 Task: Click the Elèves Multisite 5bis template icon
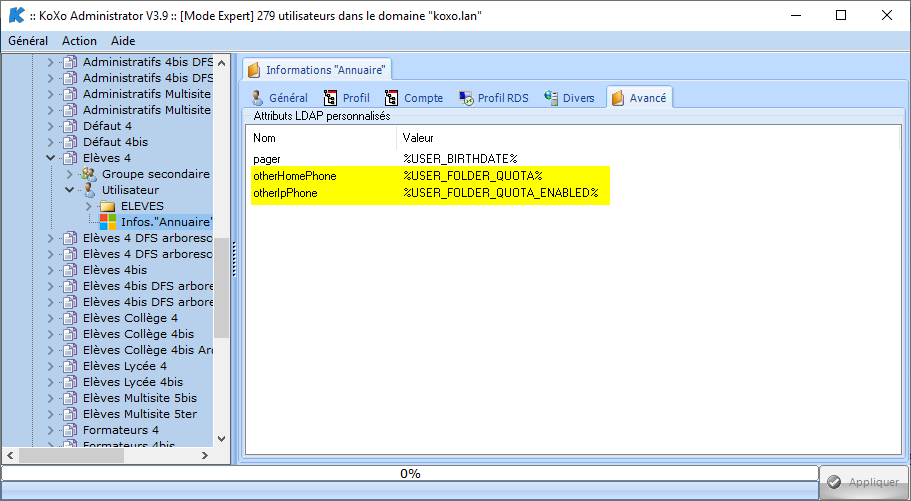[x=70, y=398]
